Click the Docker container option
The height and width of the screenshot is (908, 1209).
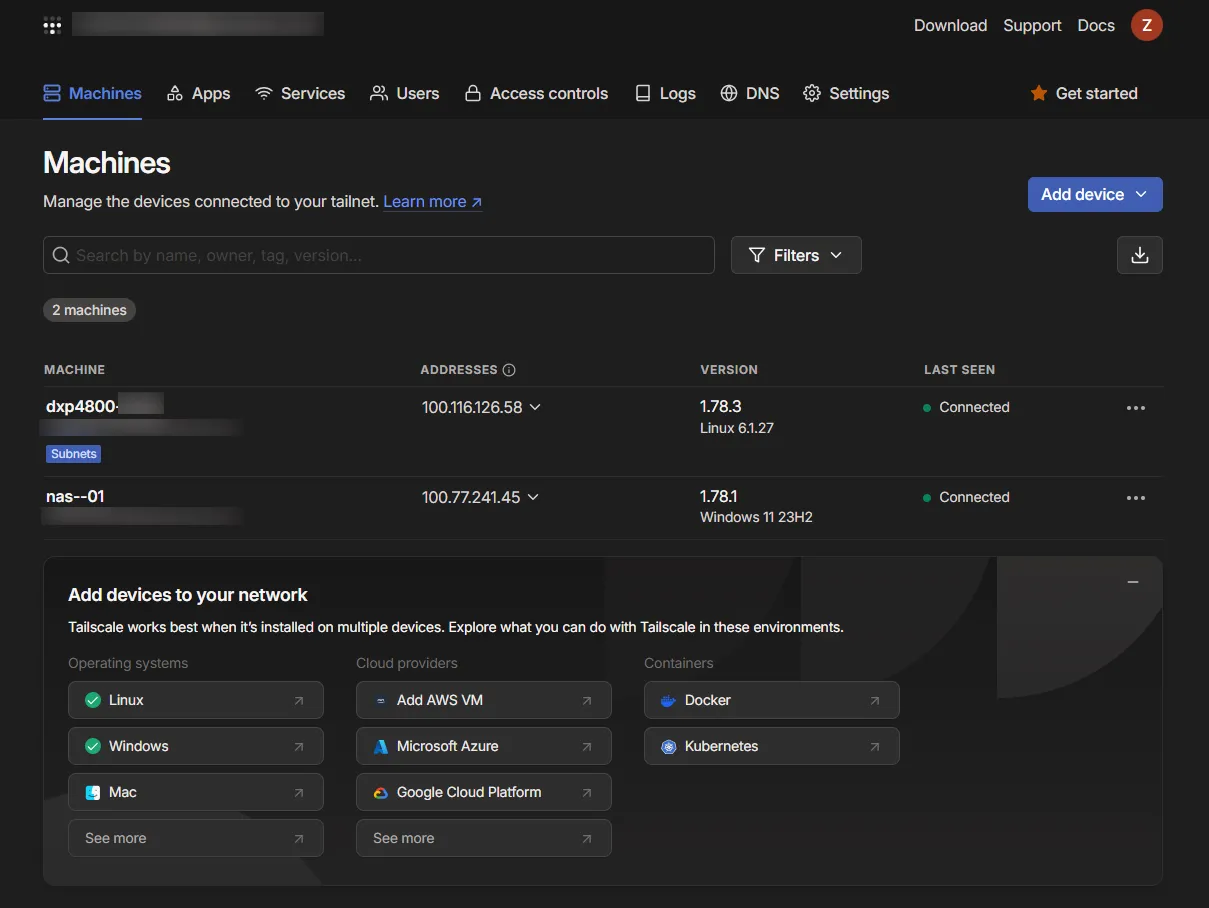[x=771, y=700]
